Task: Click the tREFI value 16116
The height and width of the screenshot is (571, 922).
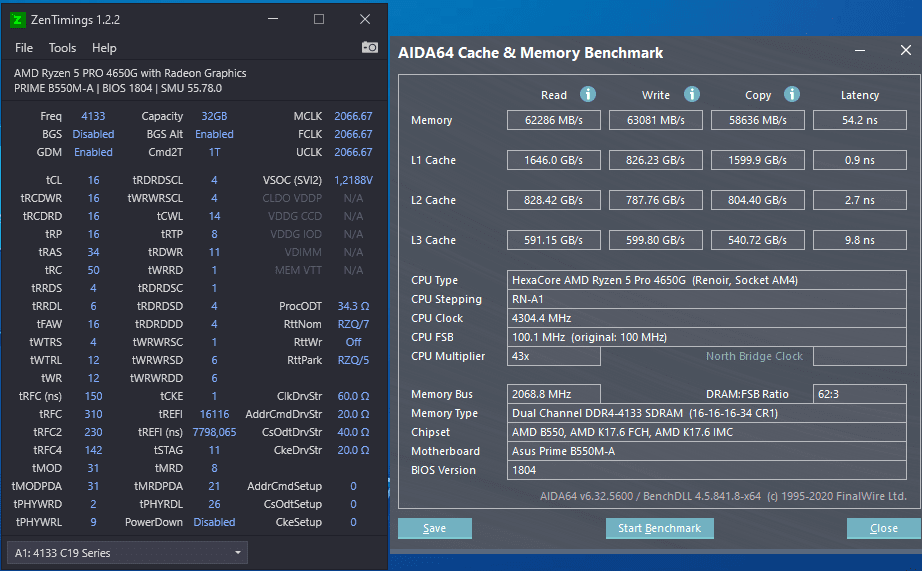Action: coord(214,414)
